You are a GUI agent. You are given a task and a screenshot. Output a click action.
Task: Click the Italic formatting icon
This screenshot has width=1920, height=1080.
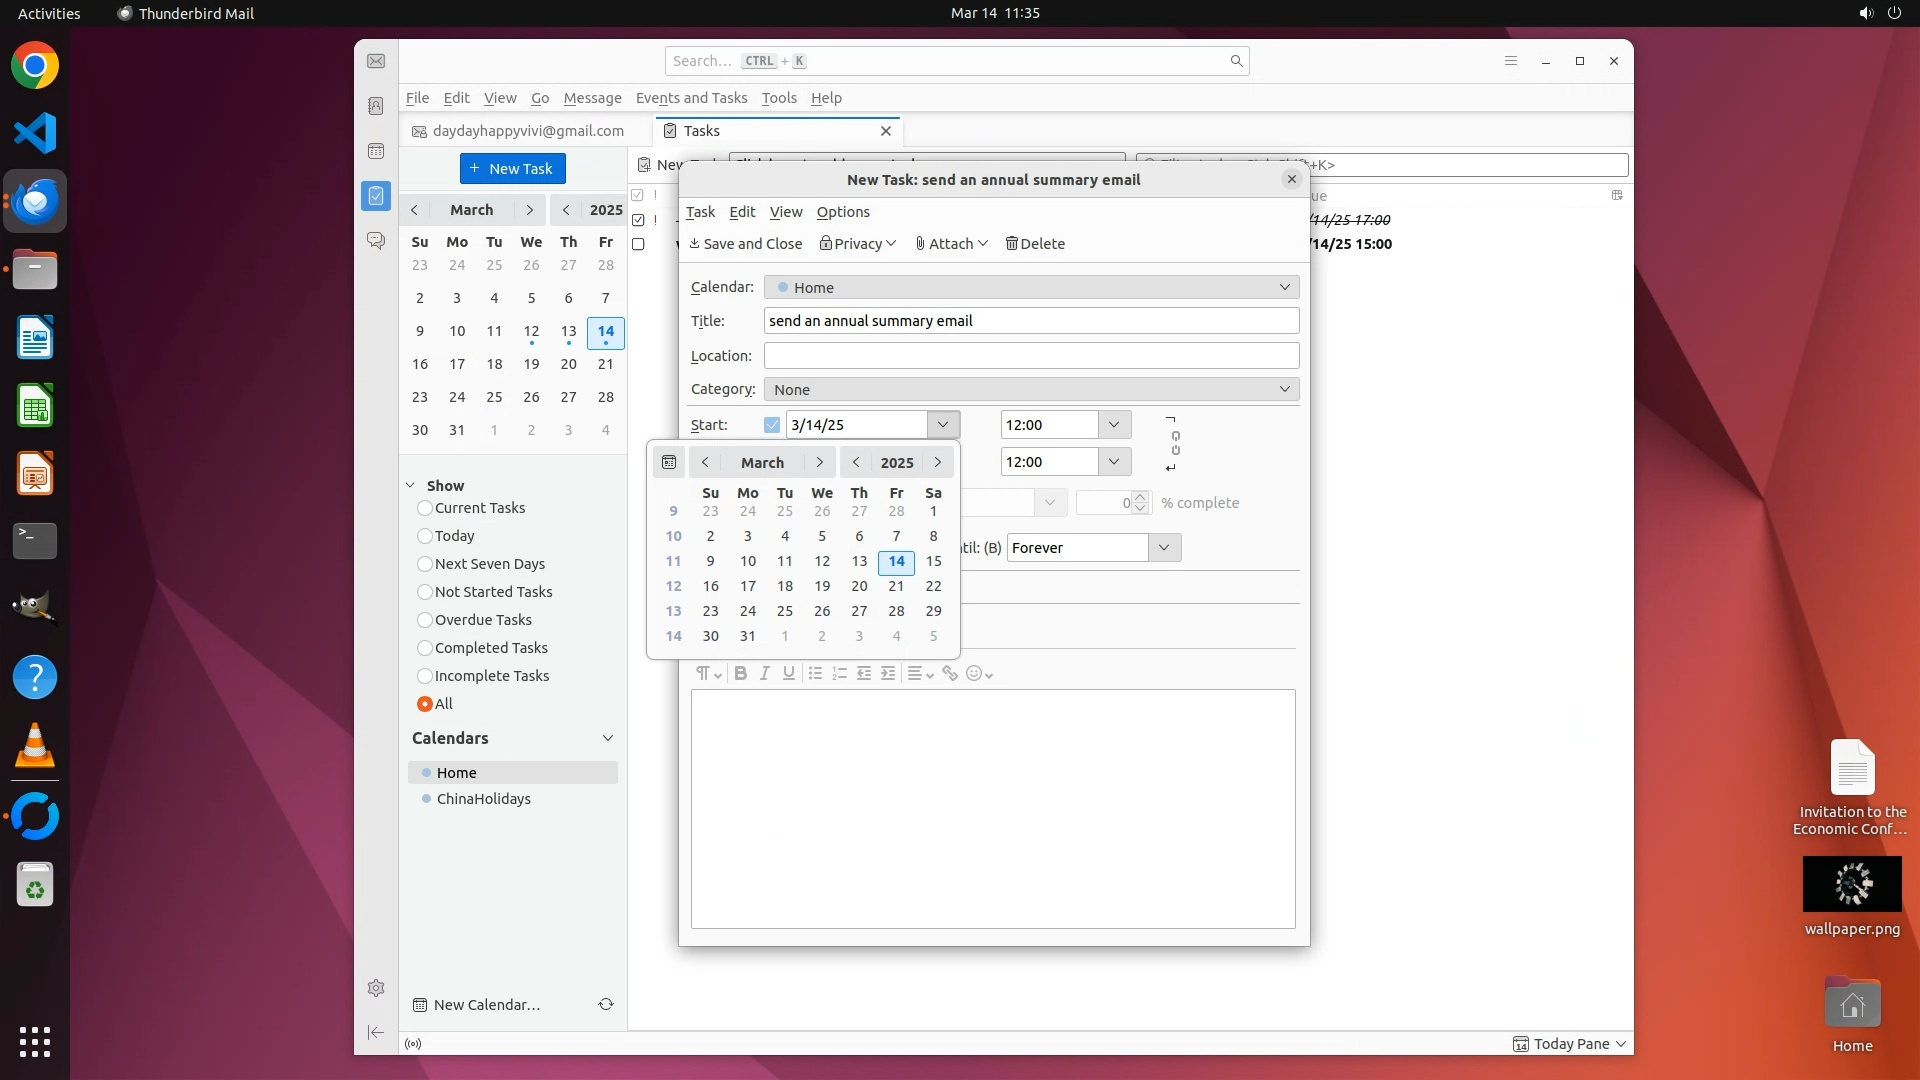[765, 674]
